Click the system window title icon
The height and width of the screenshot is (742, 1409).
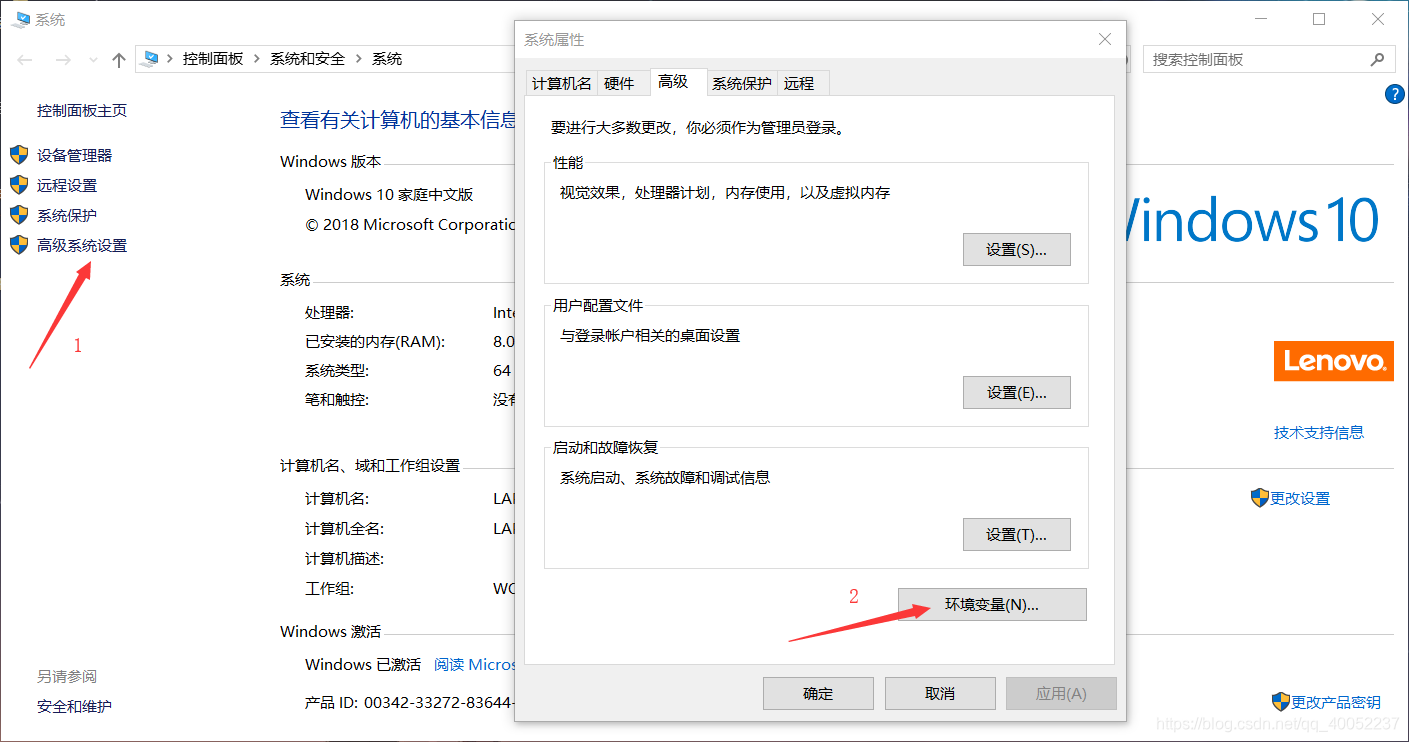(20, 19)
